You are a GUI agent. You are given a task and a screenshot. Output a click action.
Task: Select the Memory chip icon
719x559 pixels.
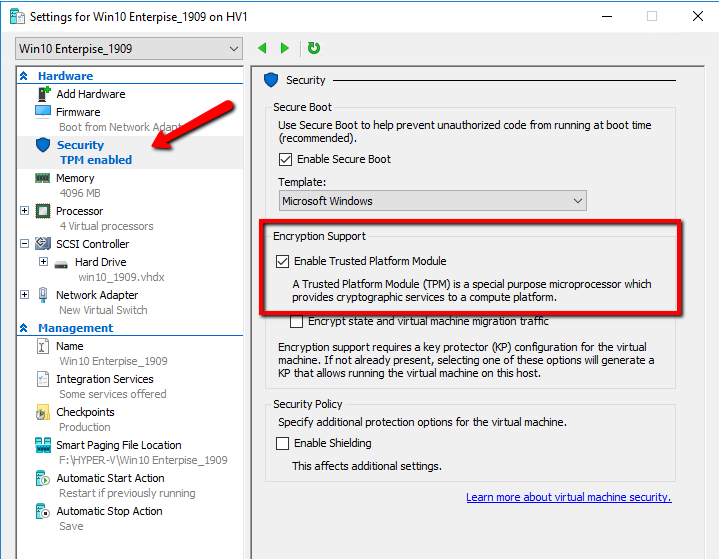[x=43, y=178]
